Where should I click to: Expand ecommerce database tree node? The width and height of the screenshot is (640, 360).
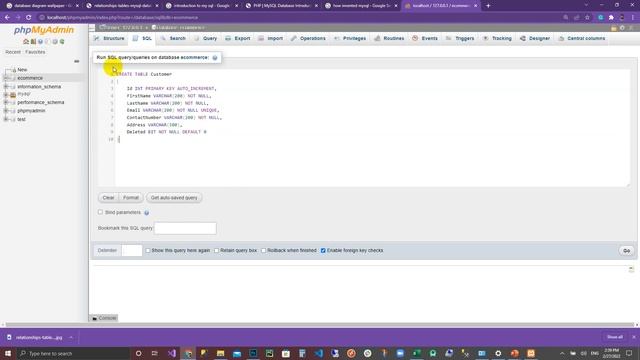pos(6,78)
